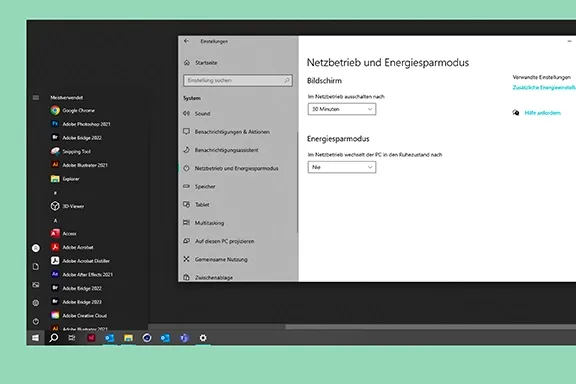Select Sound in Settings sidebar
Image resolution: width=576 pixels, height=384 pixels.
[197, 114]
